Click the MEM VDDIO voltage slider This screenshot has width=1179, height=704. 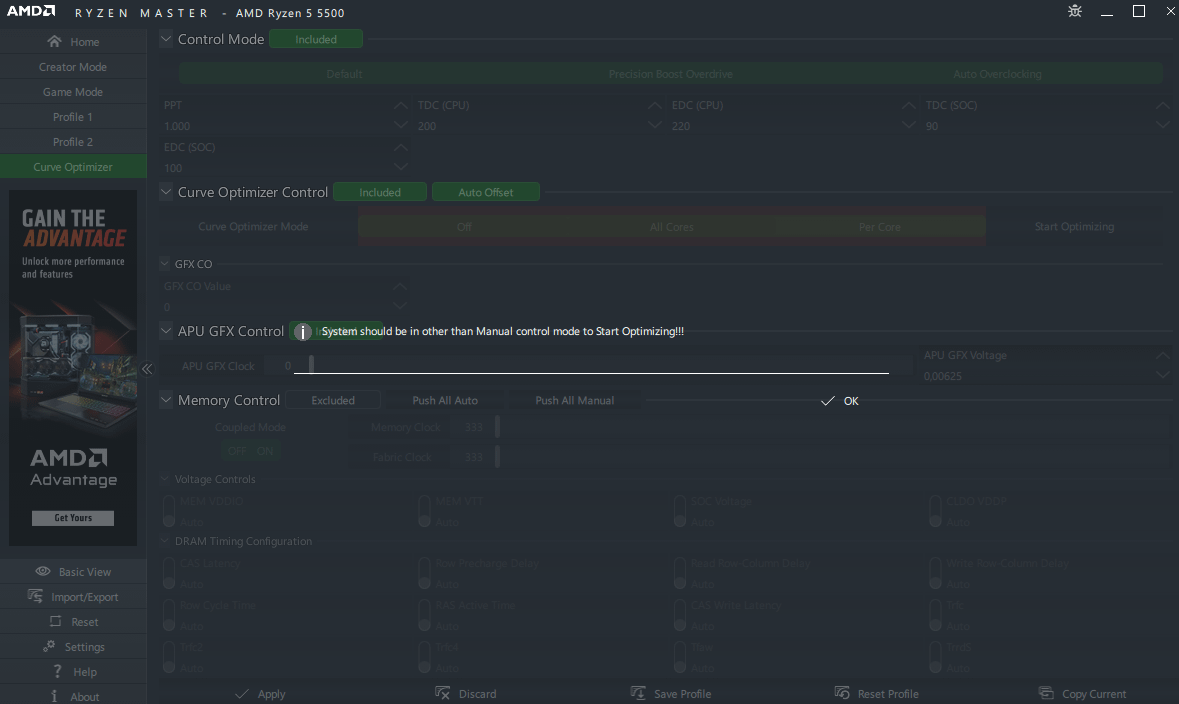click(169, 511)
